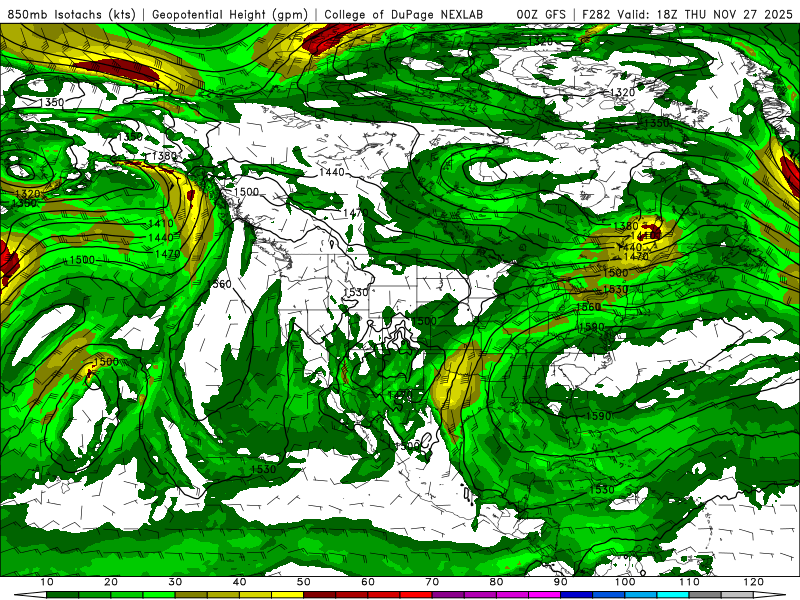Click the dark blue legend swatch starting at 90

click(x=577, y=595)
